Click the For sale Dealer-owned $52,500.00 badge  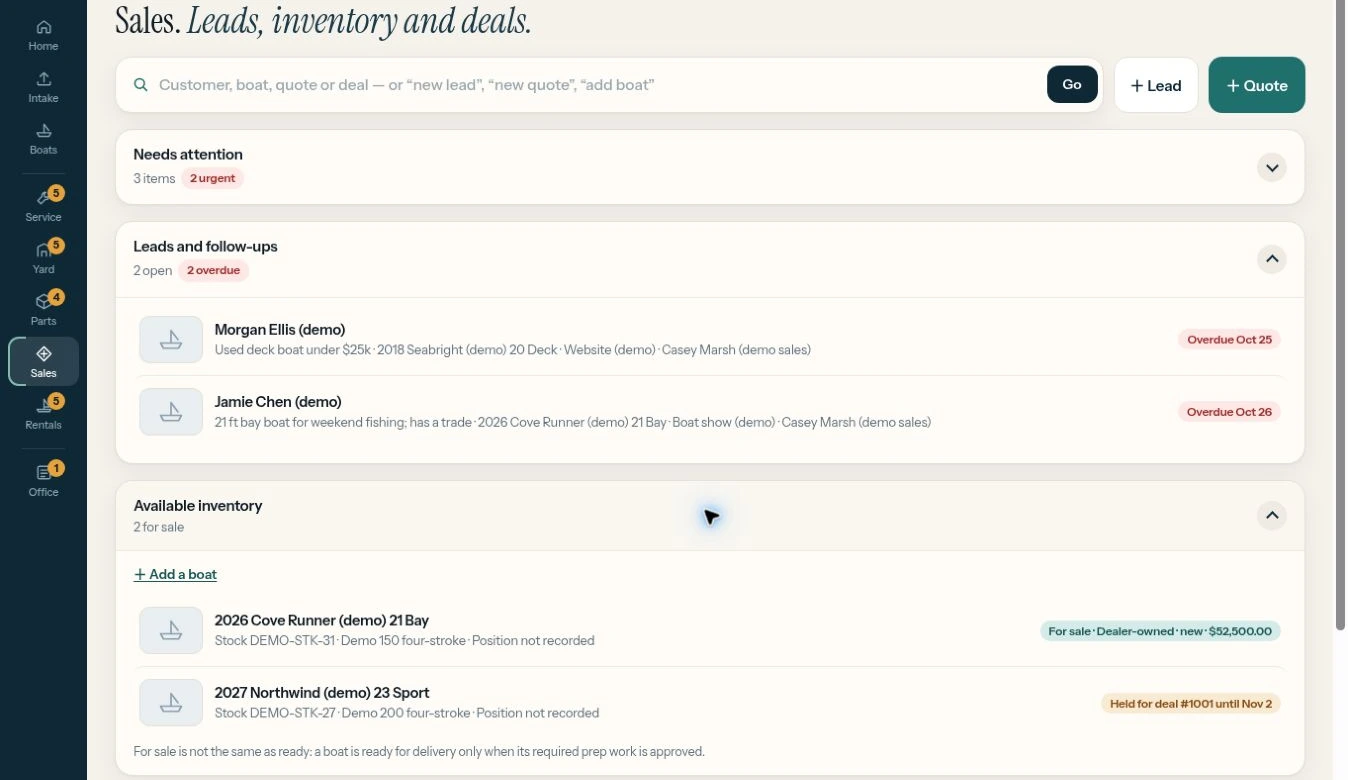[1160, 631]
